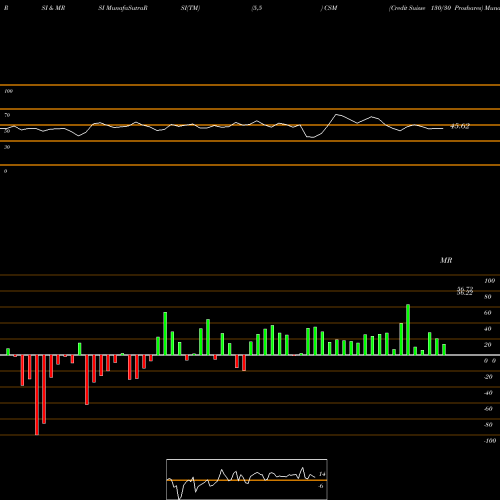This screenshot has width=500, height=500.
Task: Click the MR axis label -60
Action: click(488, 409)
